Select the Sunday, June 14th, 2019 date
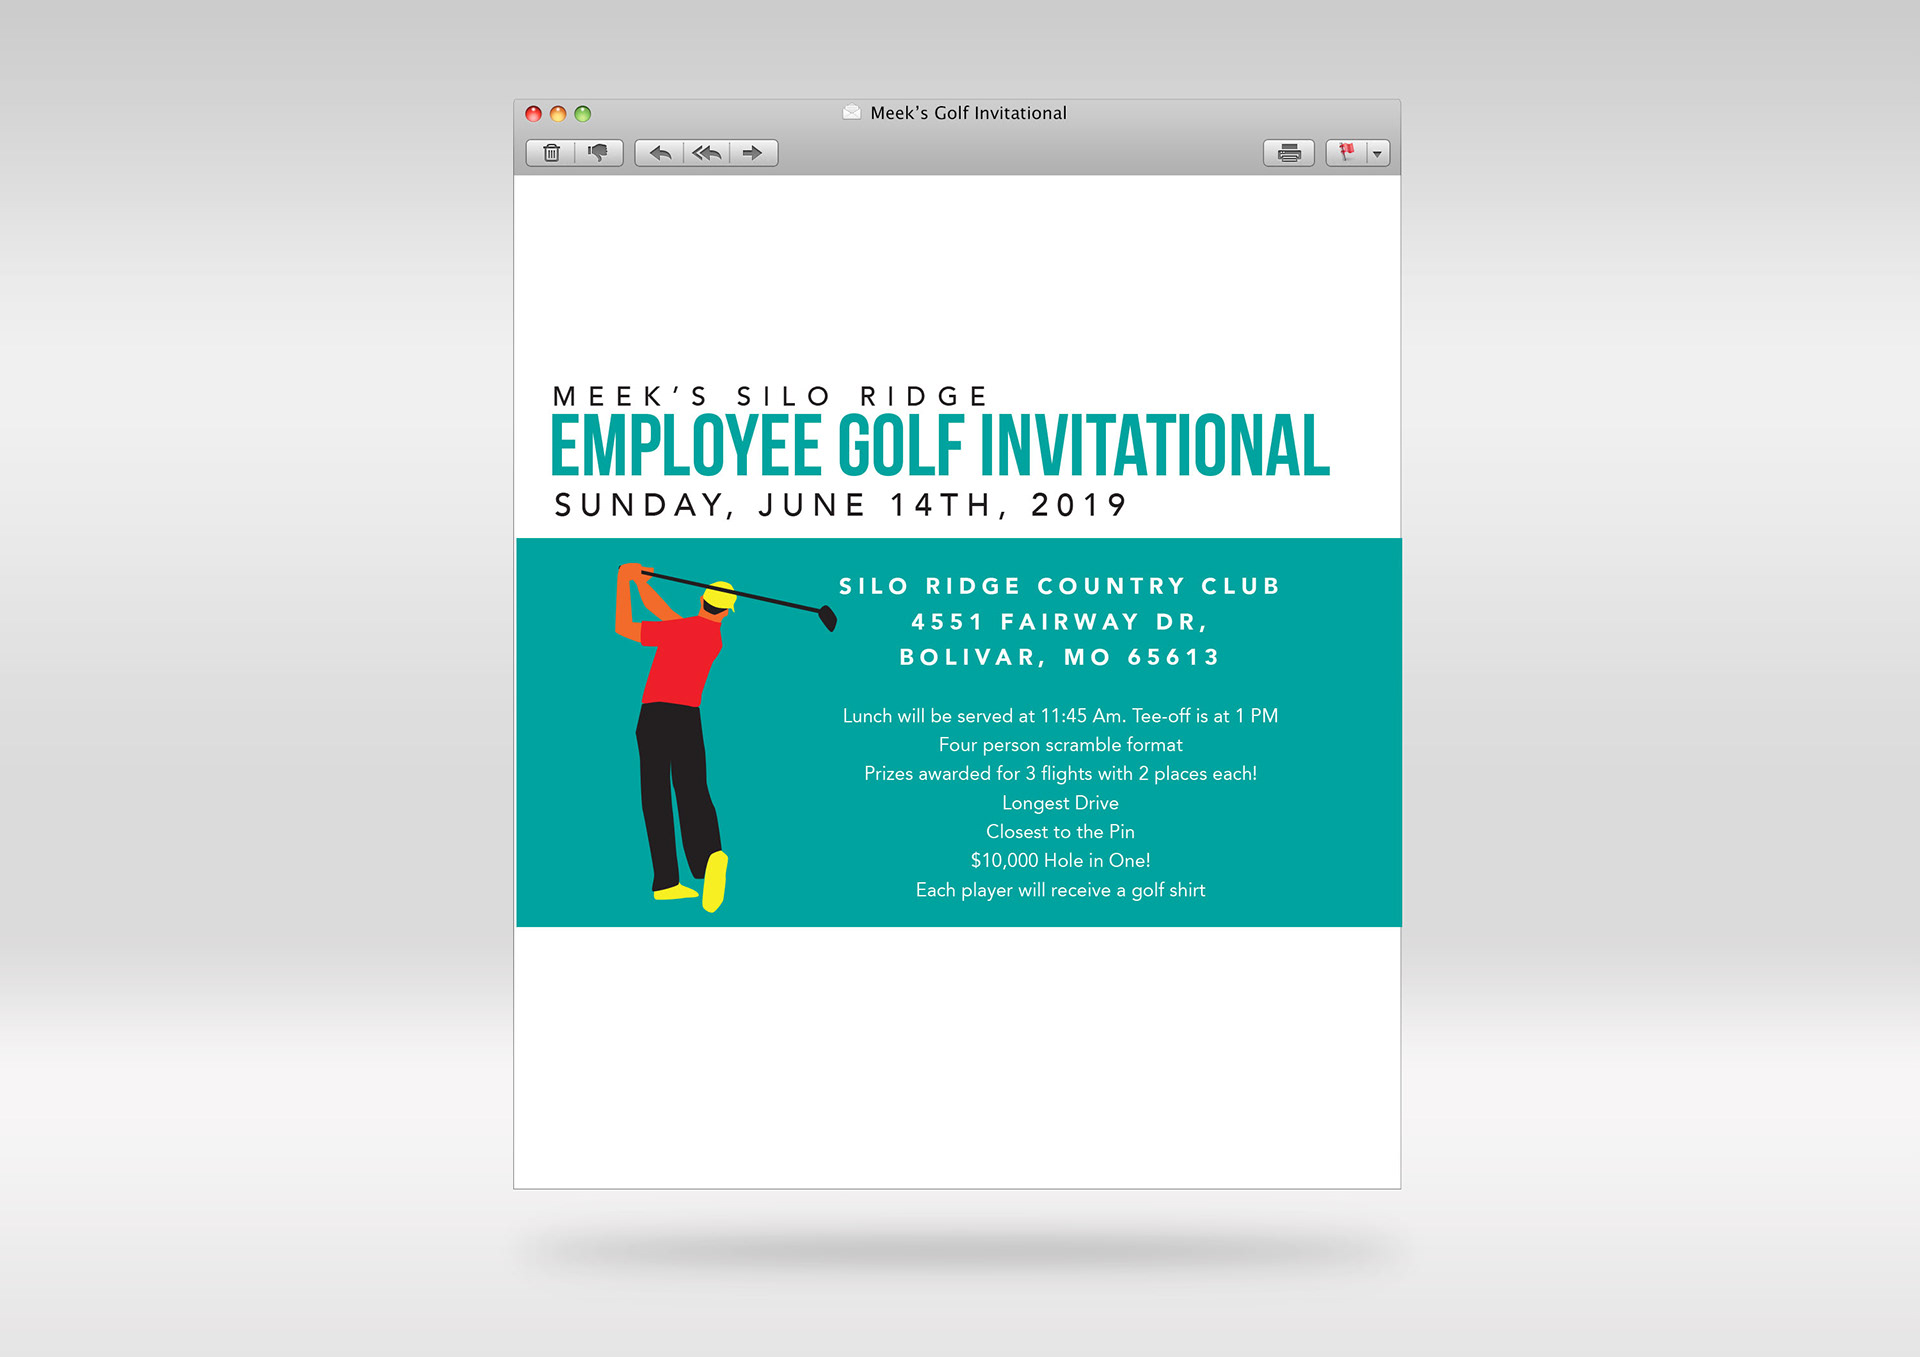This screenshot has height=1357, width=1920. 840,505
